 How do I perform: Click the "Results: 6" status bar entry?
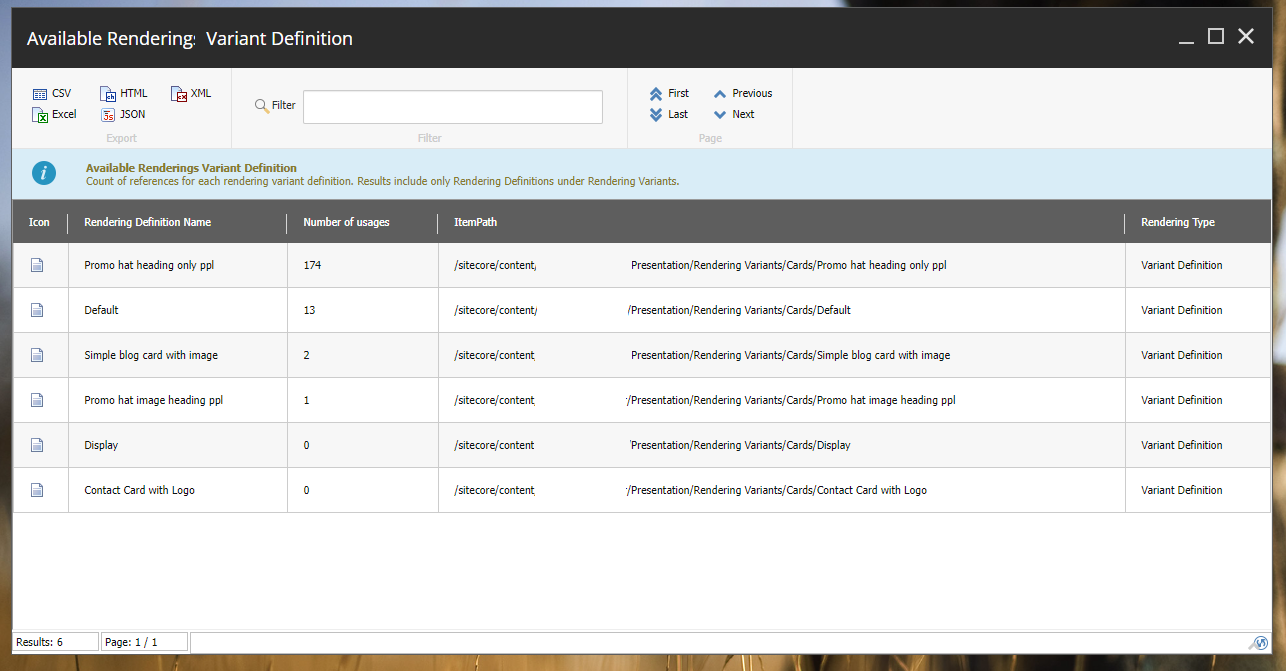point(56,642)
